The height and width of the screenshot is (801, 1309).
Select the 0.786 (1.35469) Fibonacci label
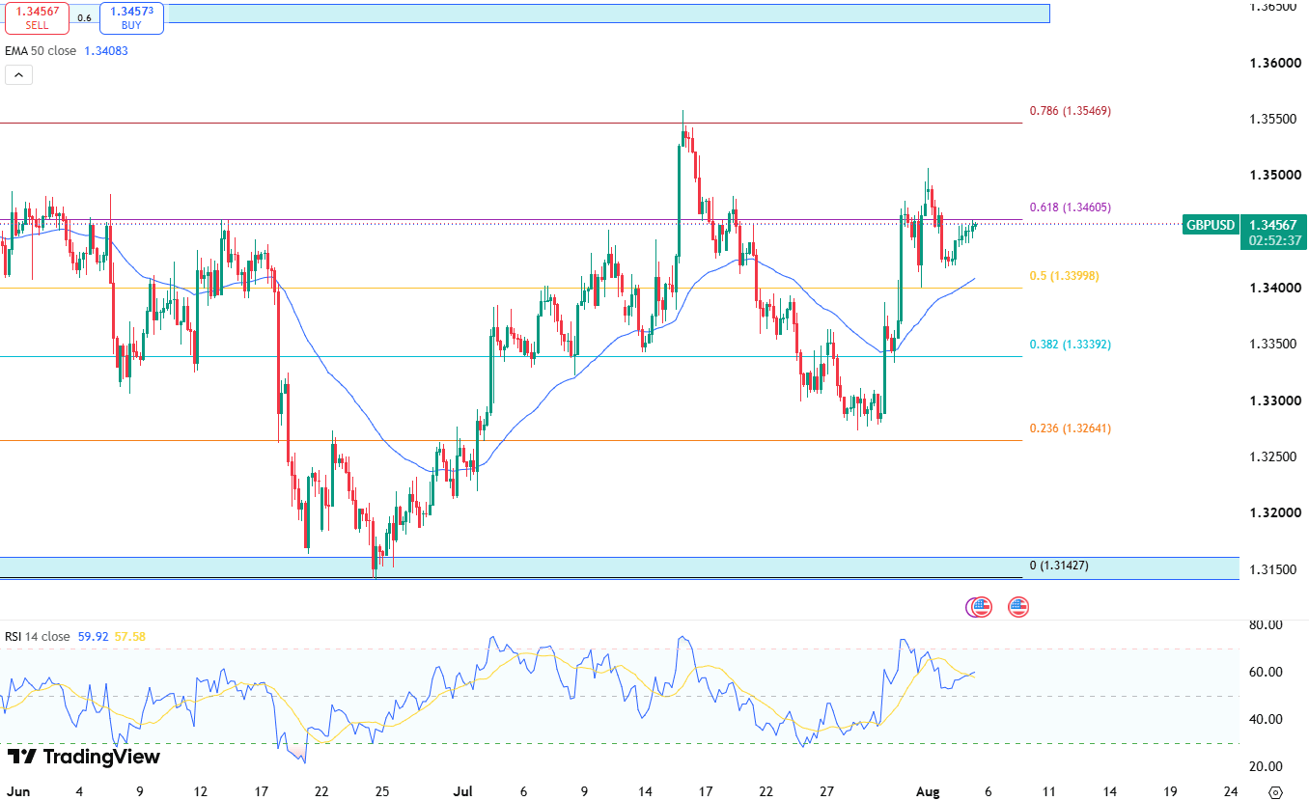point(1070,111)
